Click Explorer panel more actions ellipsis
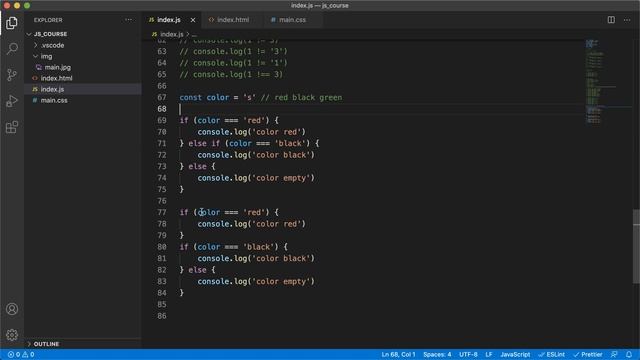Viewport: 640px width, 360px height. 129,20
